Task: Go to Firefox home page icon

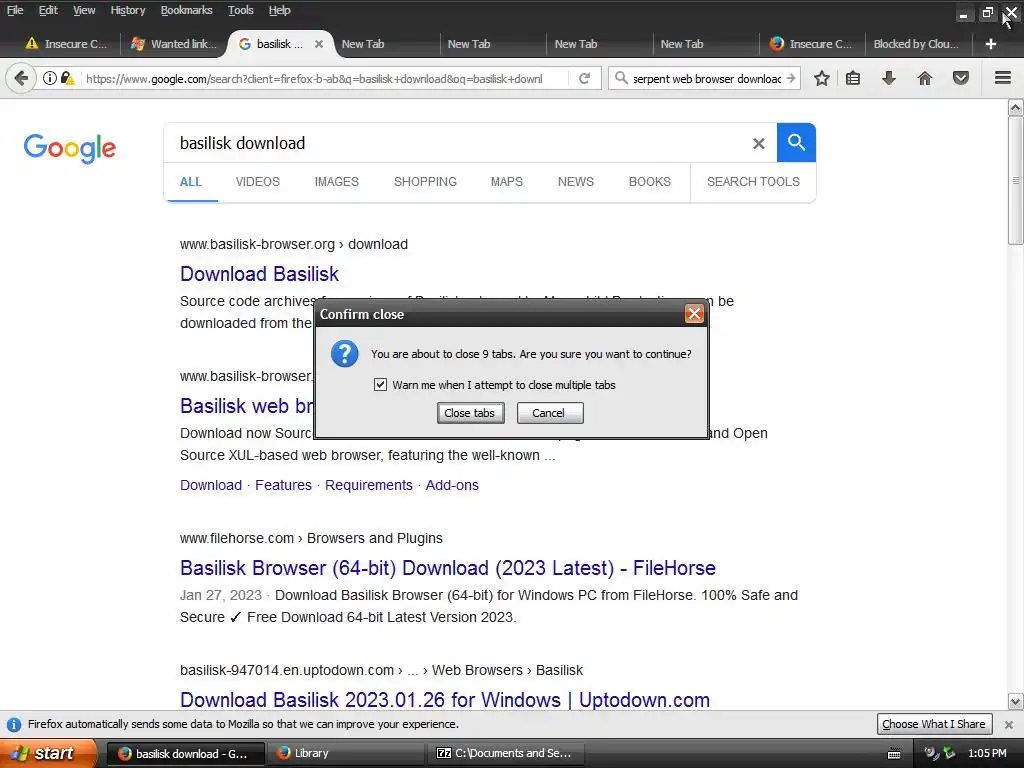Action: click(925, 78)
